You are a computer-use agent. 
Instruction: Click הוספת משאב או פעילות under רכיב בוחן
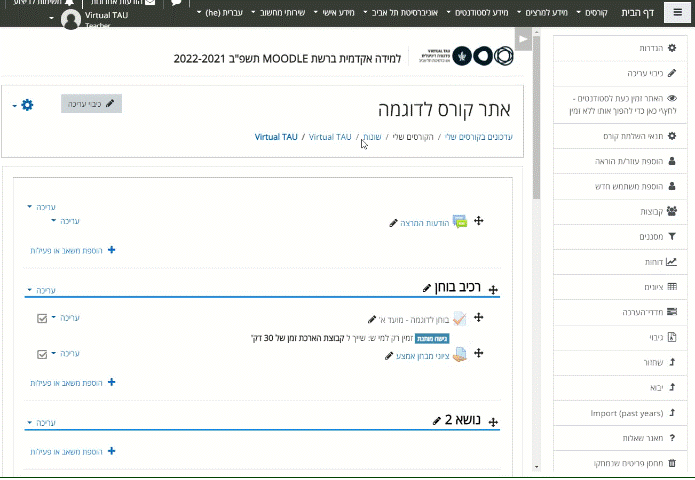73,383
